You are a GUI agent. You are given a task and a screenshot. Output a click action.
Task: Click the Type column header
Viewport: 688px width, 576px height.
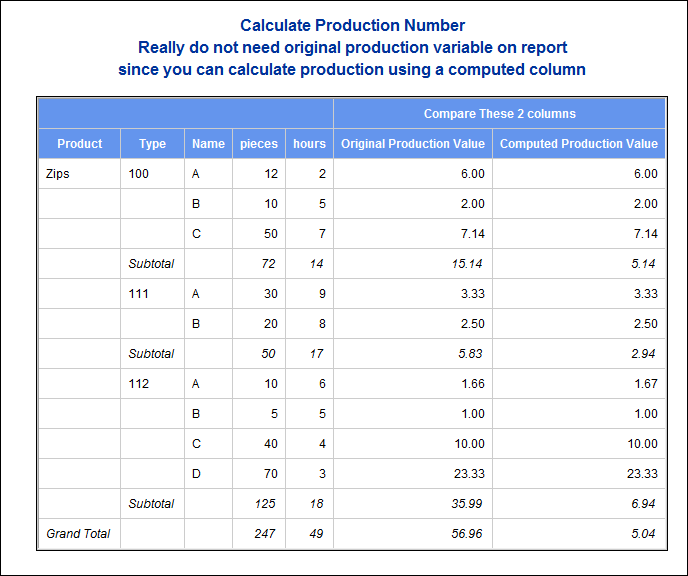tap(152, 143)
